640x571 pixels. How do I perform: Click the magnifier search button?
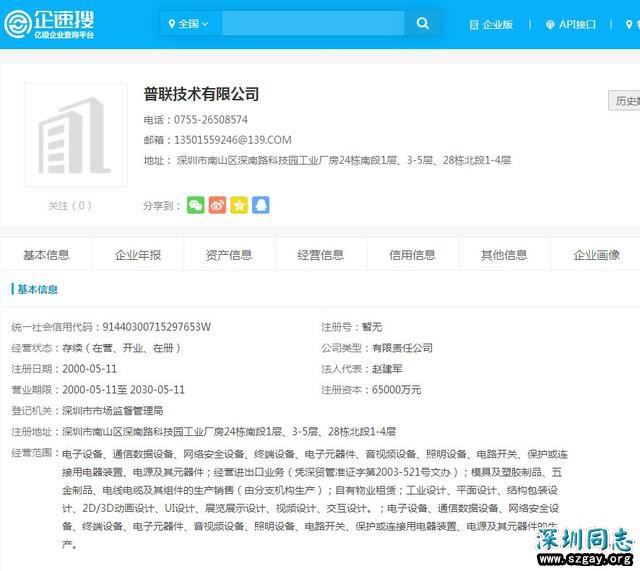tap(422, 24)
